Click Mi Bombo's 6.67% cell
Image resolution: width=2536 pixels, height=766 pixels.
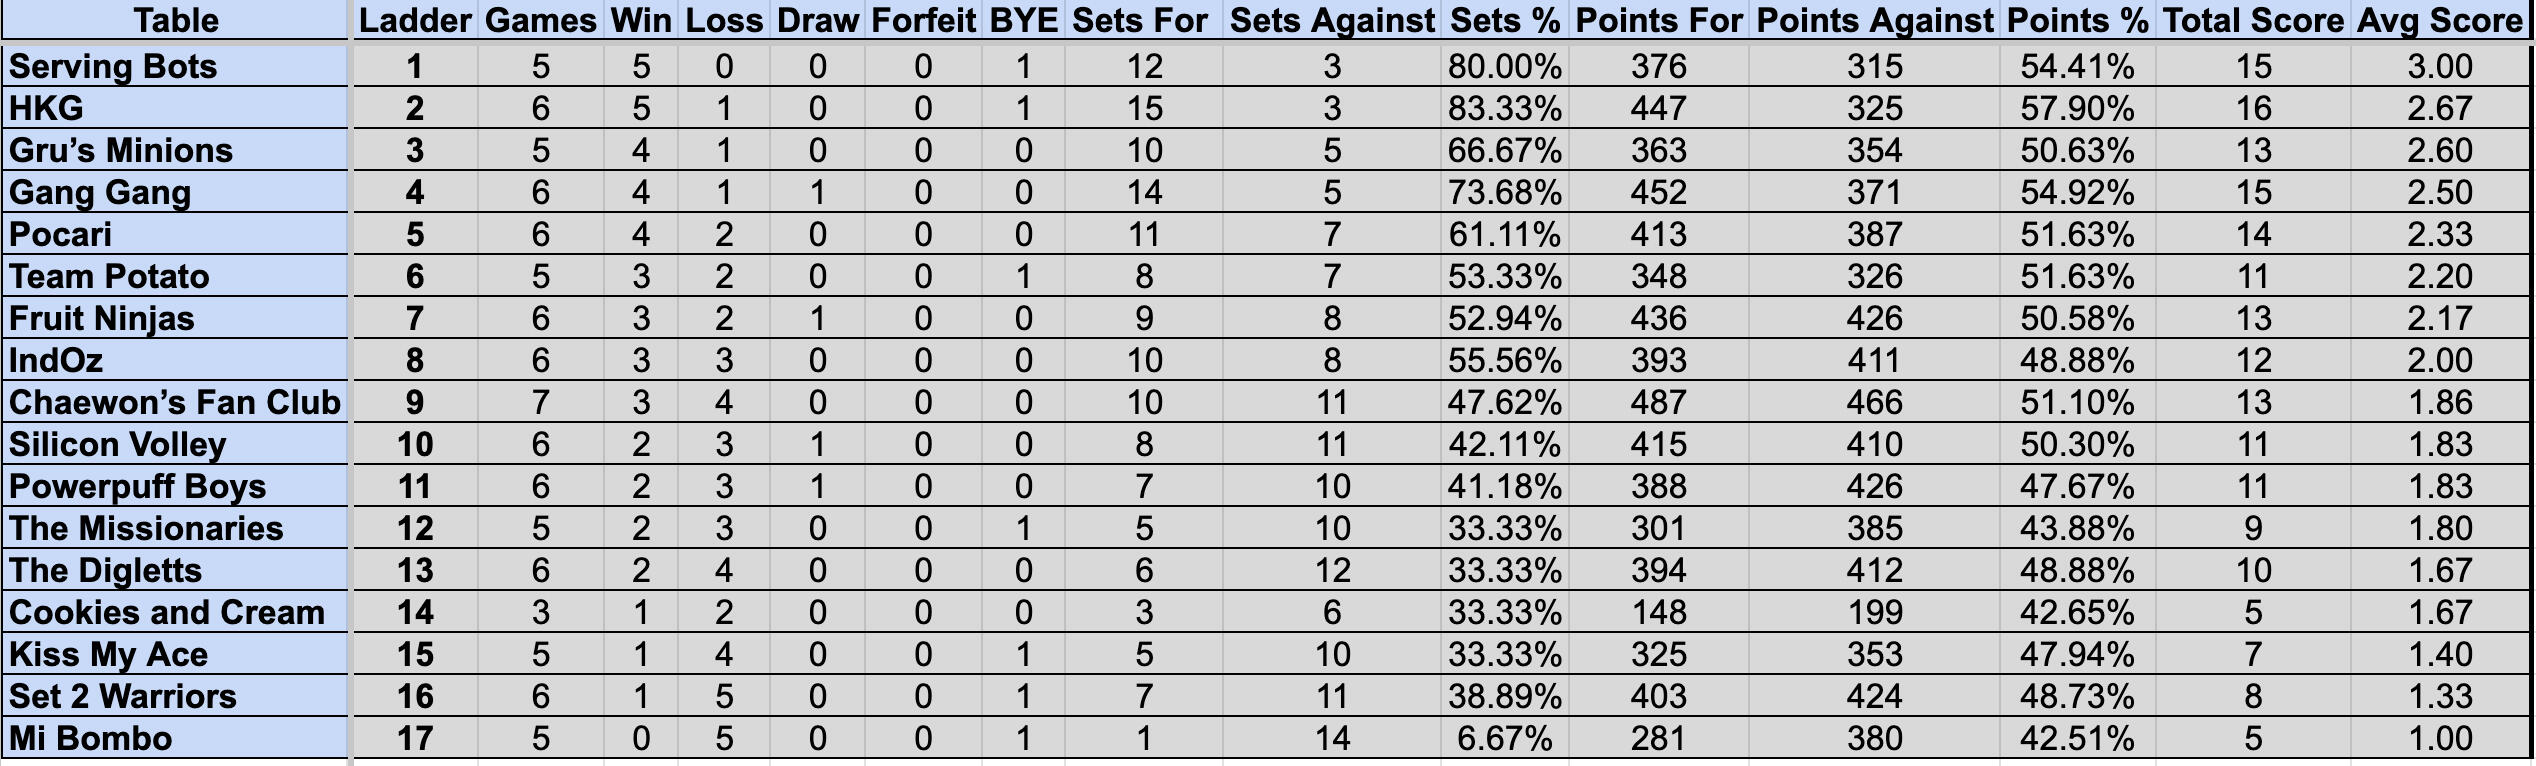pyautogui.click(x=1505, y=738)
